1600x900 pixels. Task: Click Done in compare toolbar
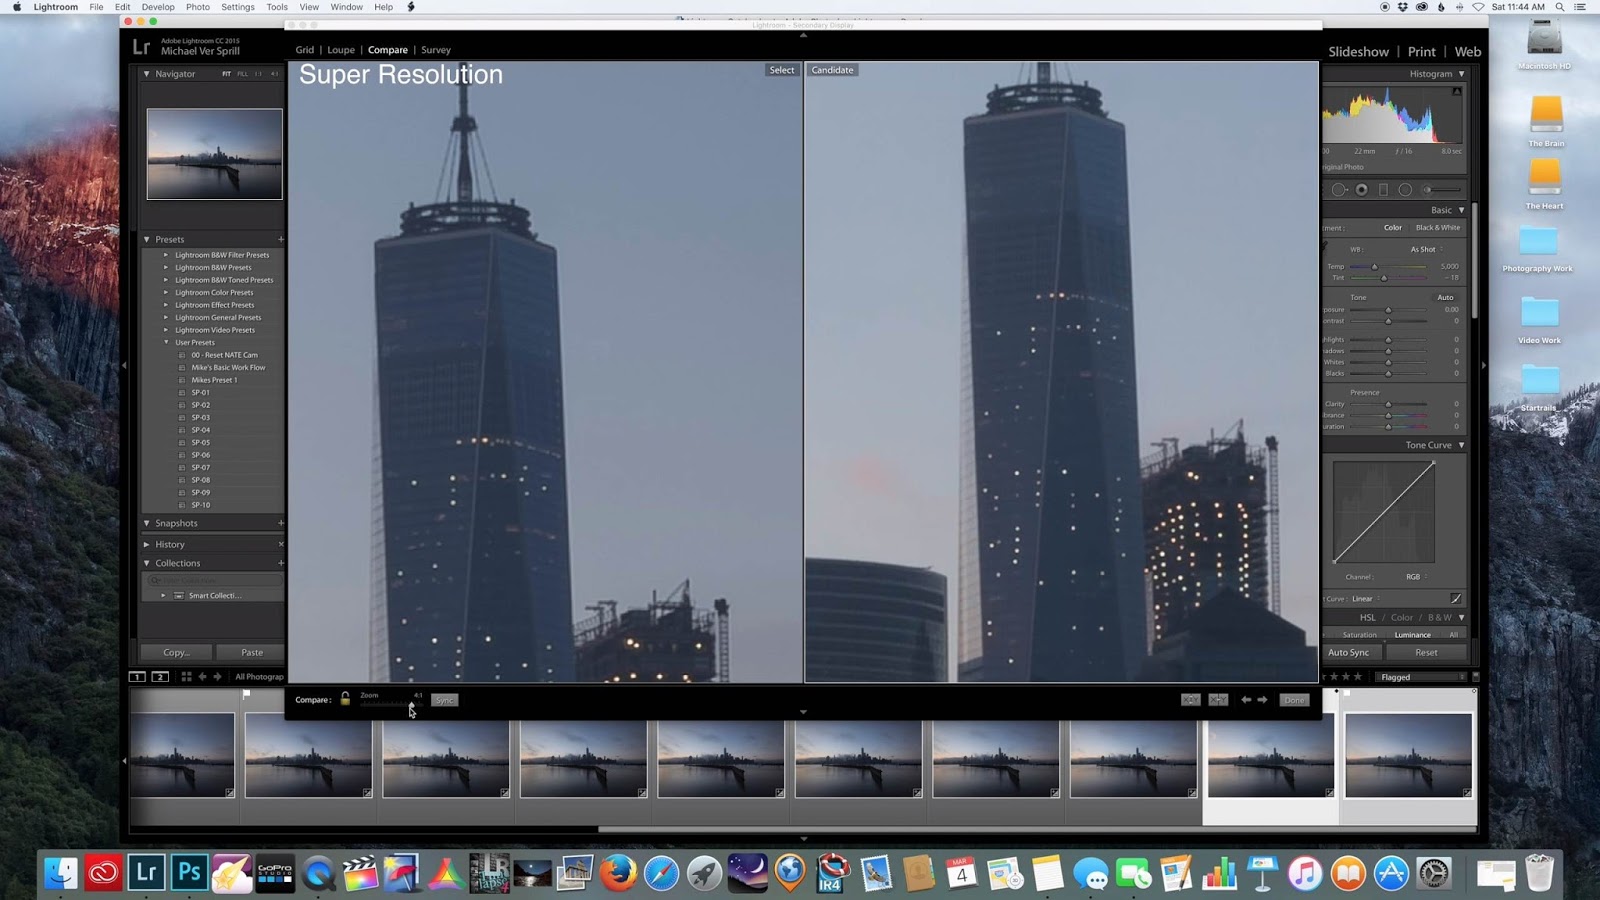click(1295, 700)
